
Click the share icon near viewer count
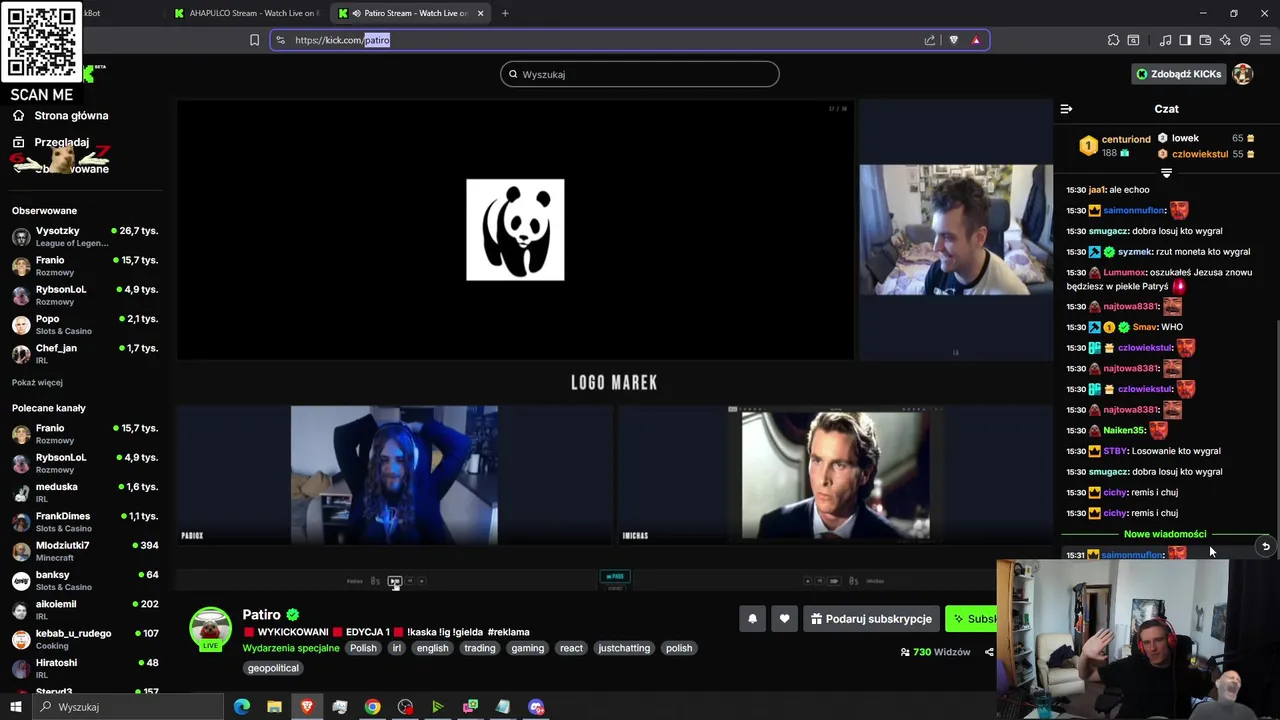[989, 652]
